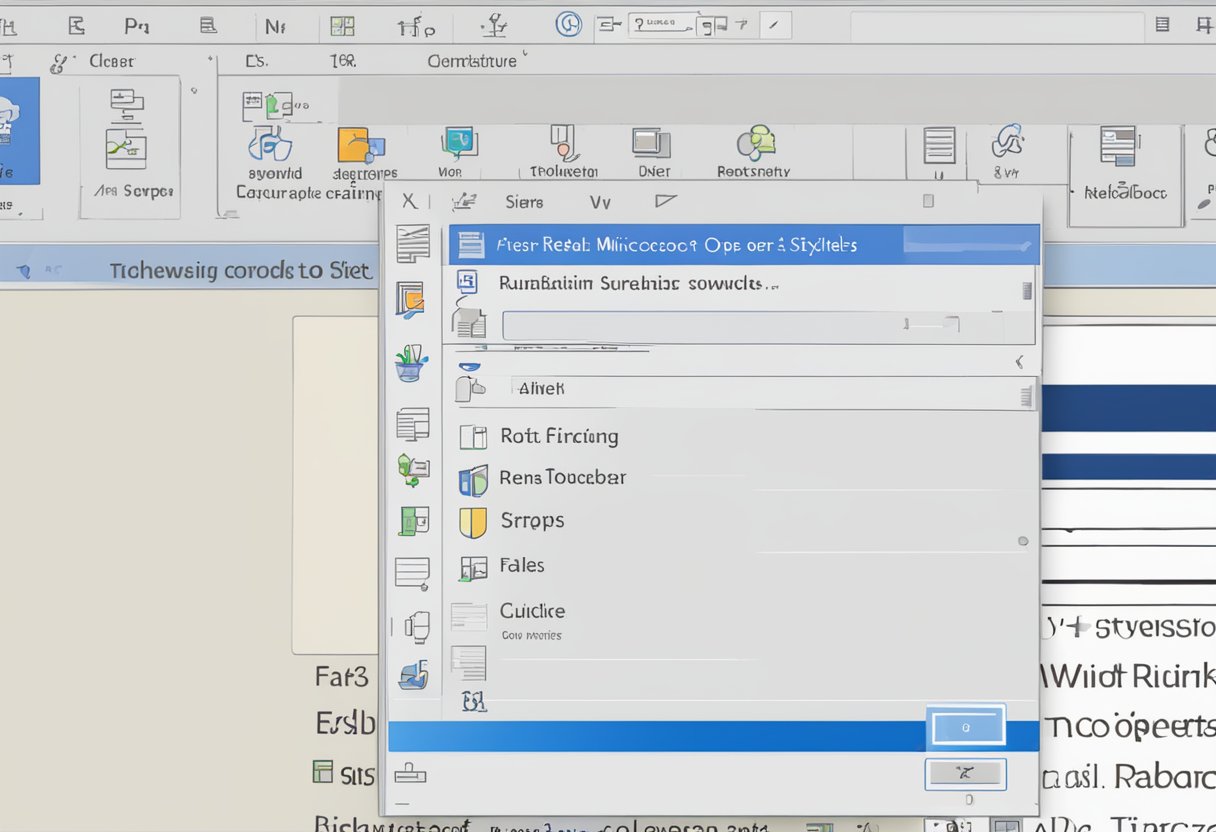Click the Cancel button below the OK button
The image size is (1216, 832).
tap(966, 773)
